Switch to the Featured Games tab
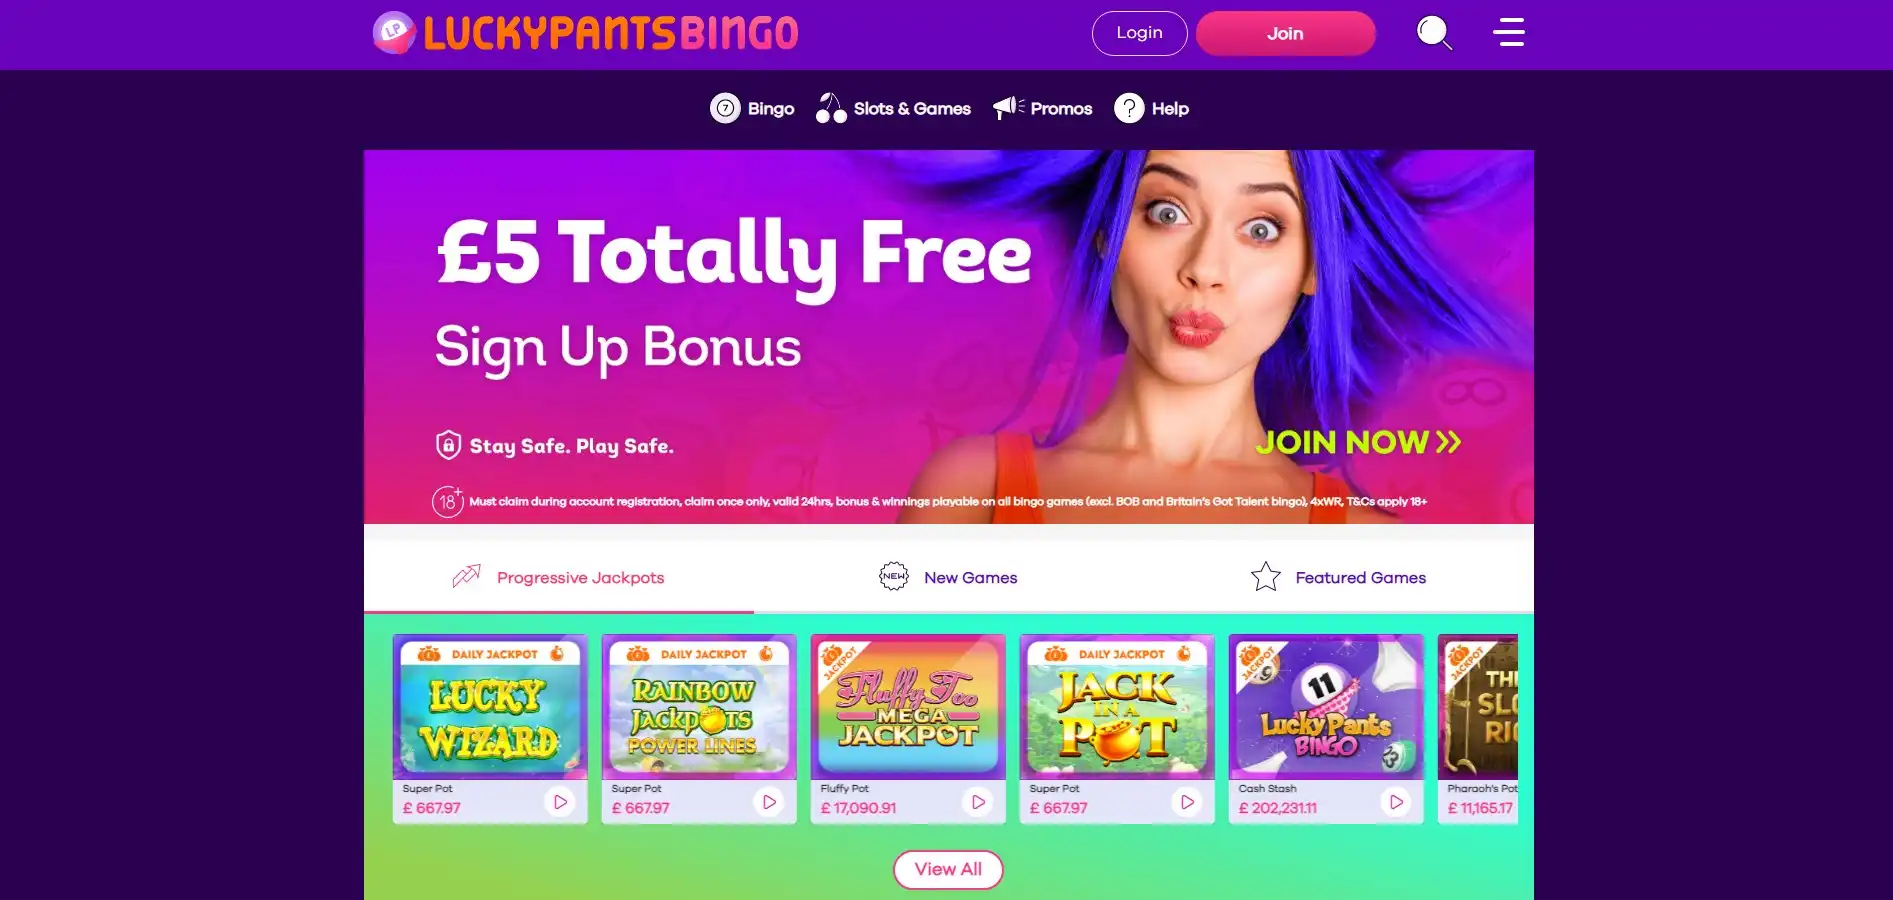The image size is (1893, 900). point(1338,577)
